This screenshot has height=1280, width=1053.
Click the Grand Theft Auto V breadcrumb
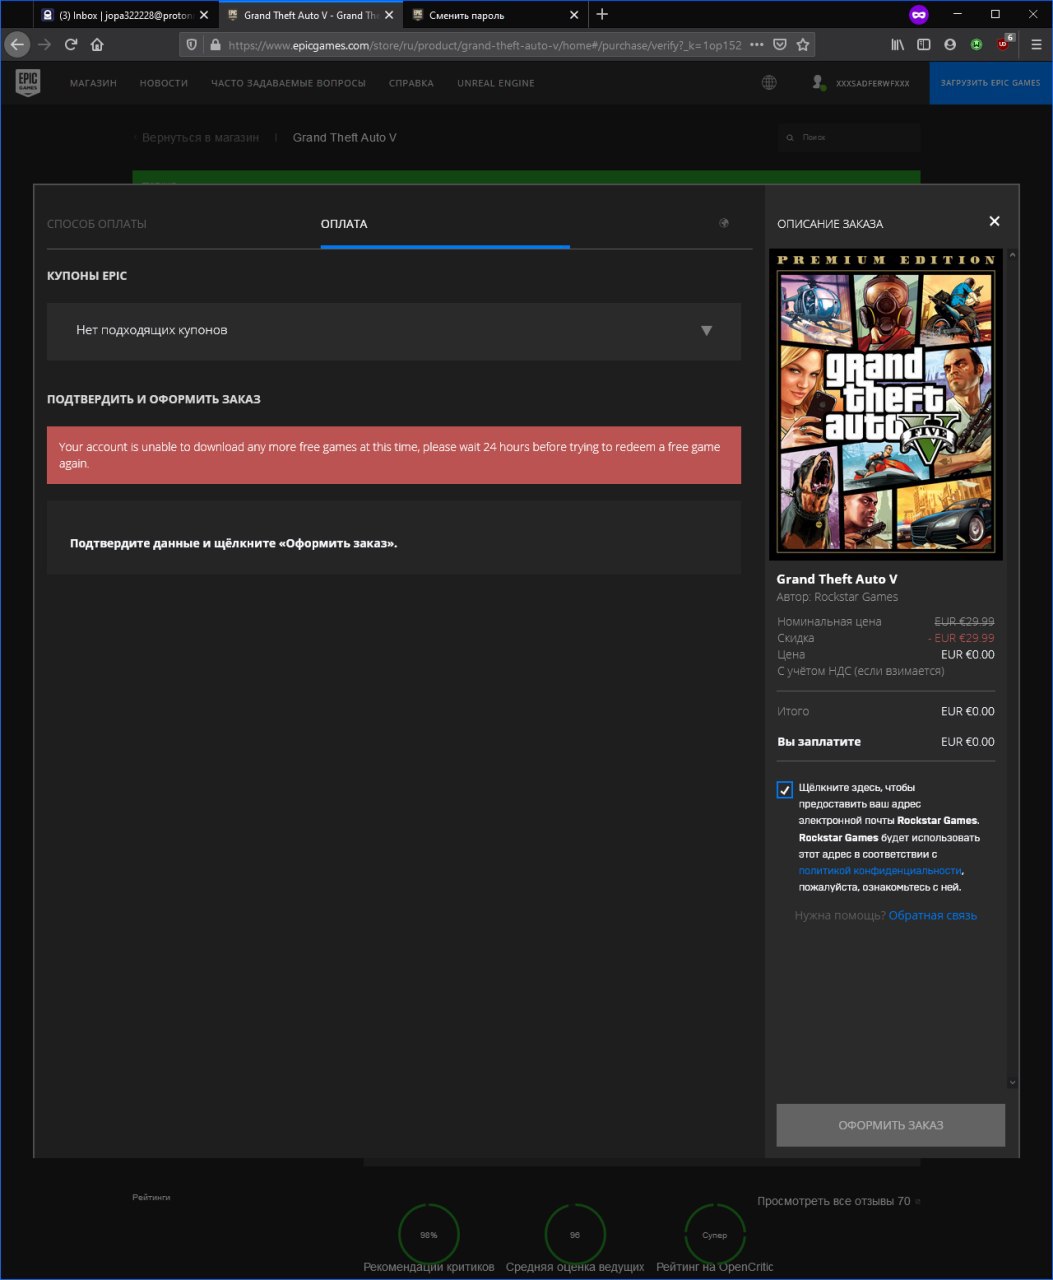pos(344,137)
